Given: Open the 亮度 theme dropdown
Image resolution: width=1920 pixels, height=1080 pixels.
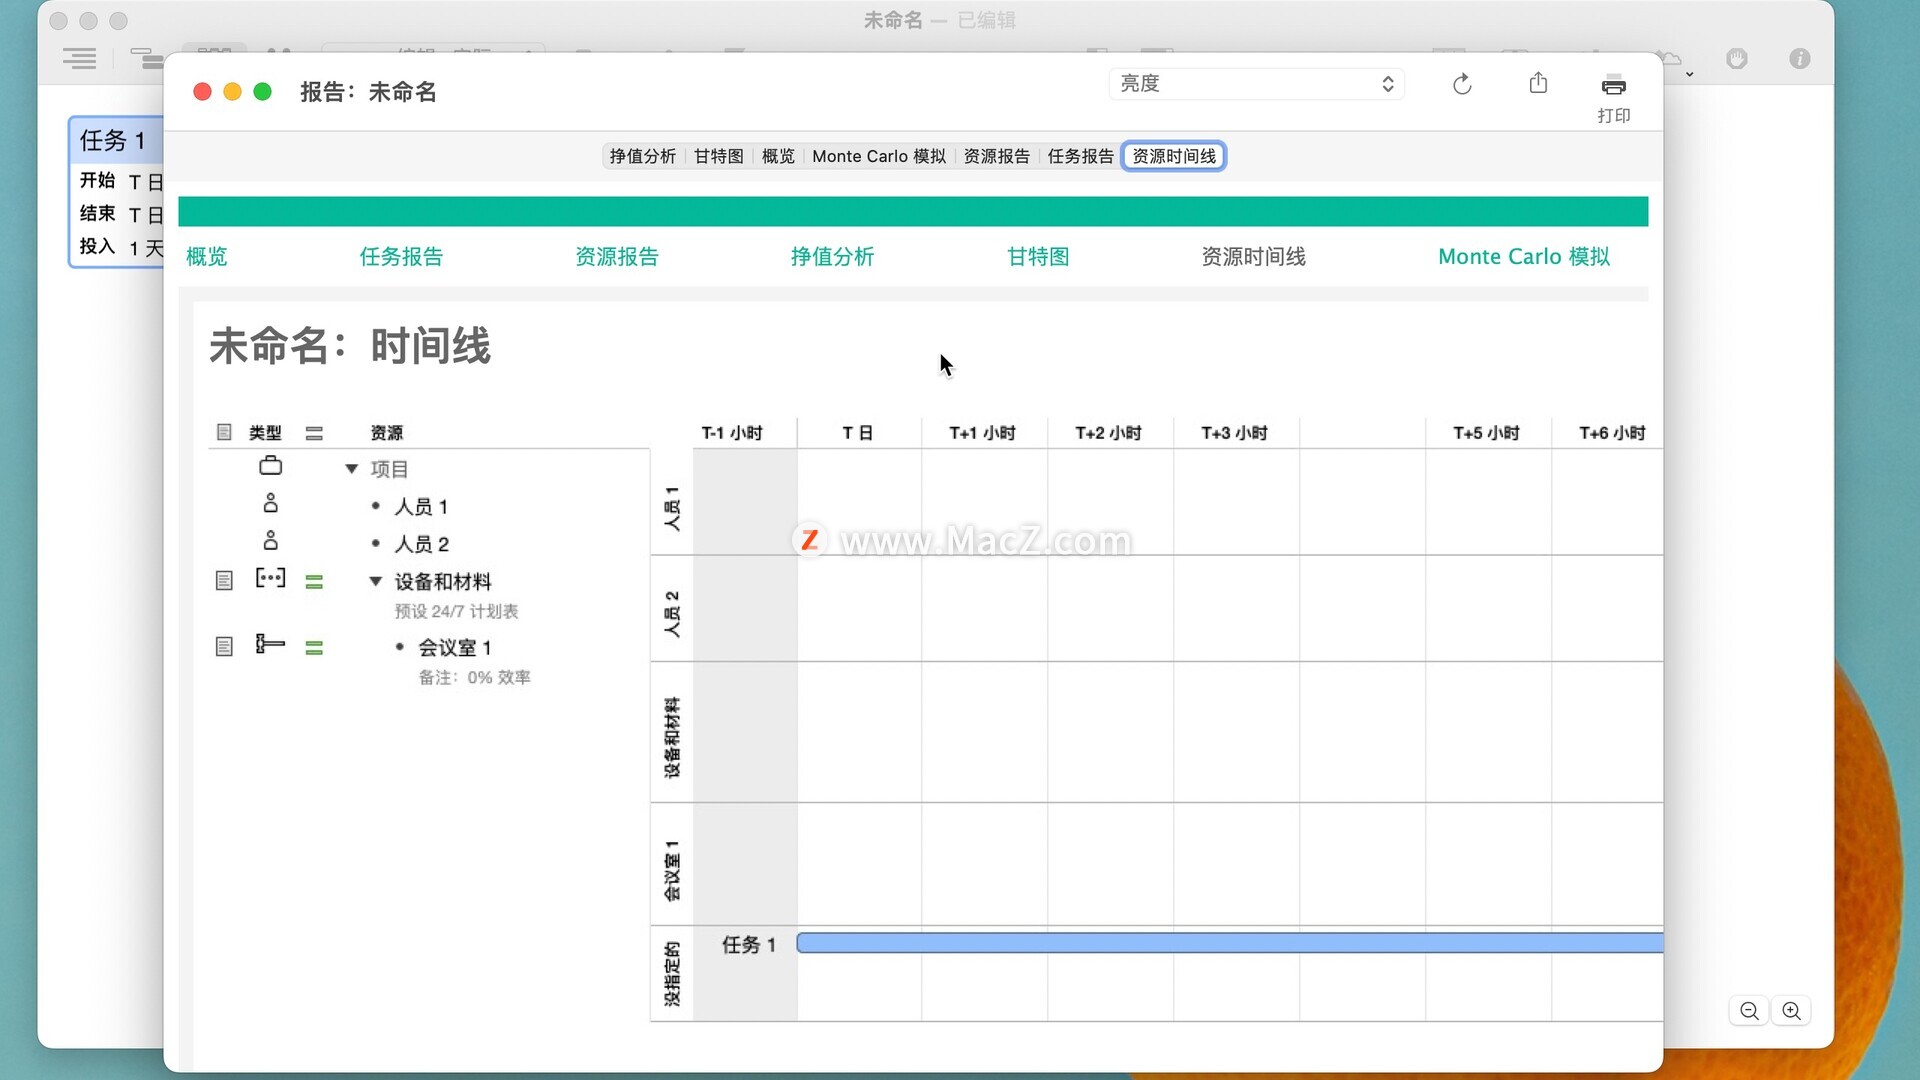Looking at the screenshot, I should 1256,84.
